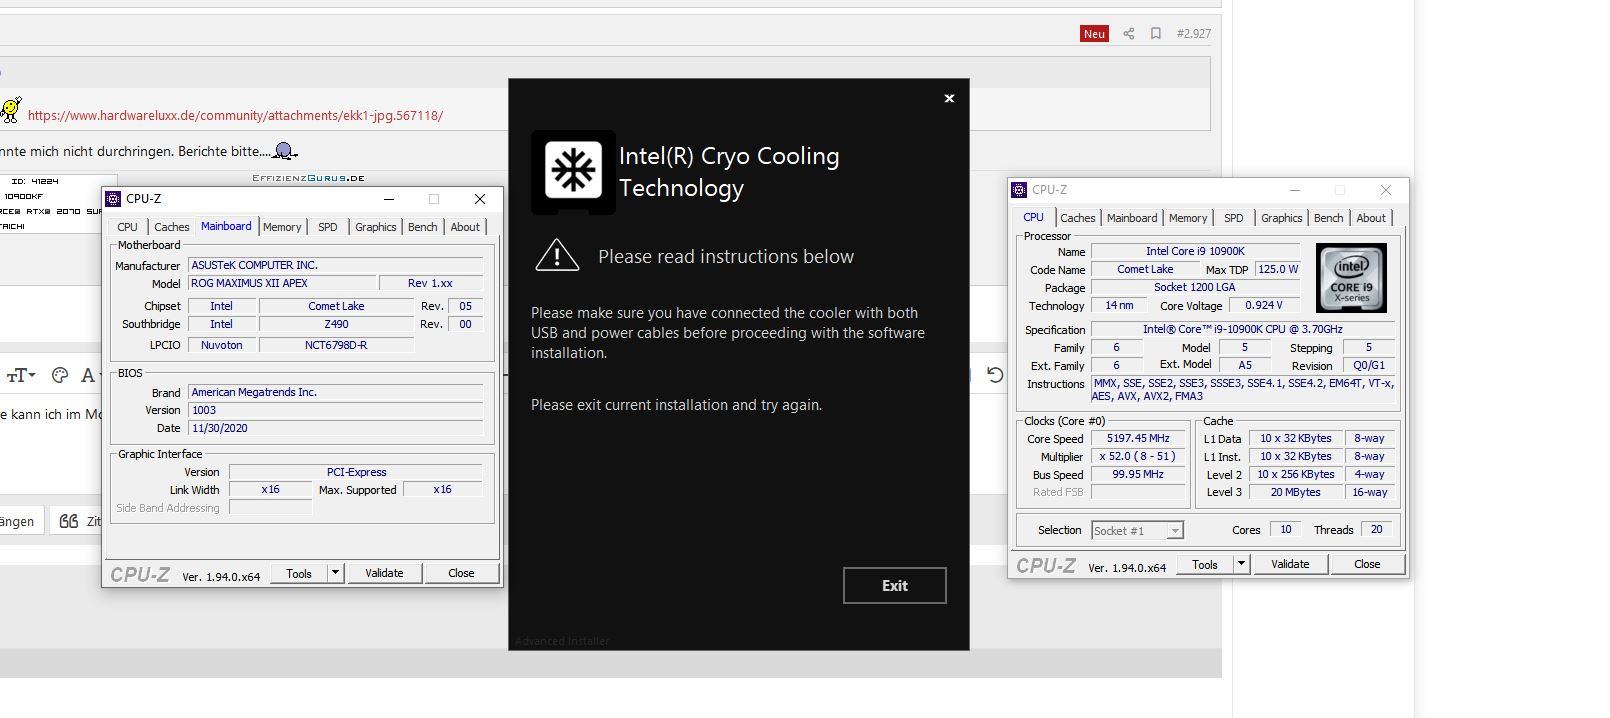1610x718 pixels.
Task: Switch to About tab in the 10900K CPU-Z window
Action: 1371,218
